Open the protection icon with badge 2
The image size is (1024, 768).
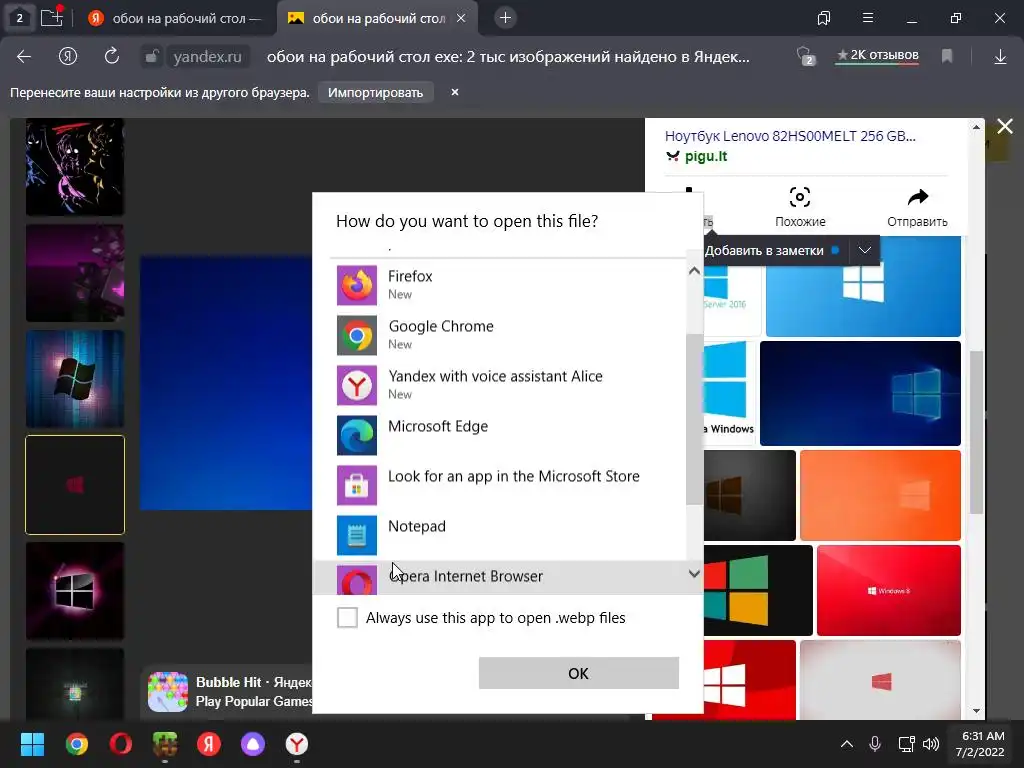(805, 56)
